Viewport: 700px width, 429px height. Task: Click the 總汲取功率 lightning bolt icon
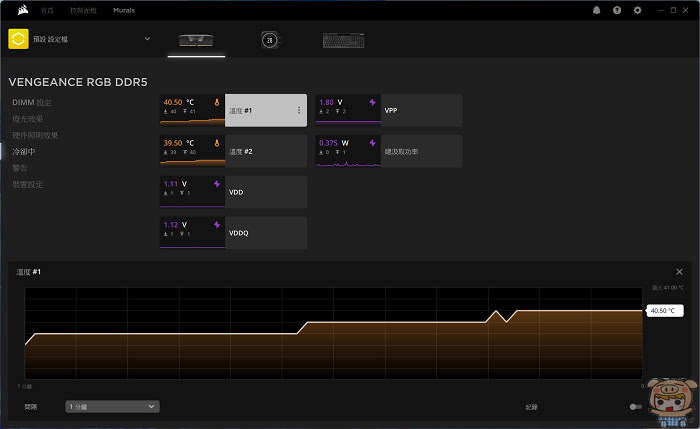coord(372,143)
